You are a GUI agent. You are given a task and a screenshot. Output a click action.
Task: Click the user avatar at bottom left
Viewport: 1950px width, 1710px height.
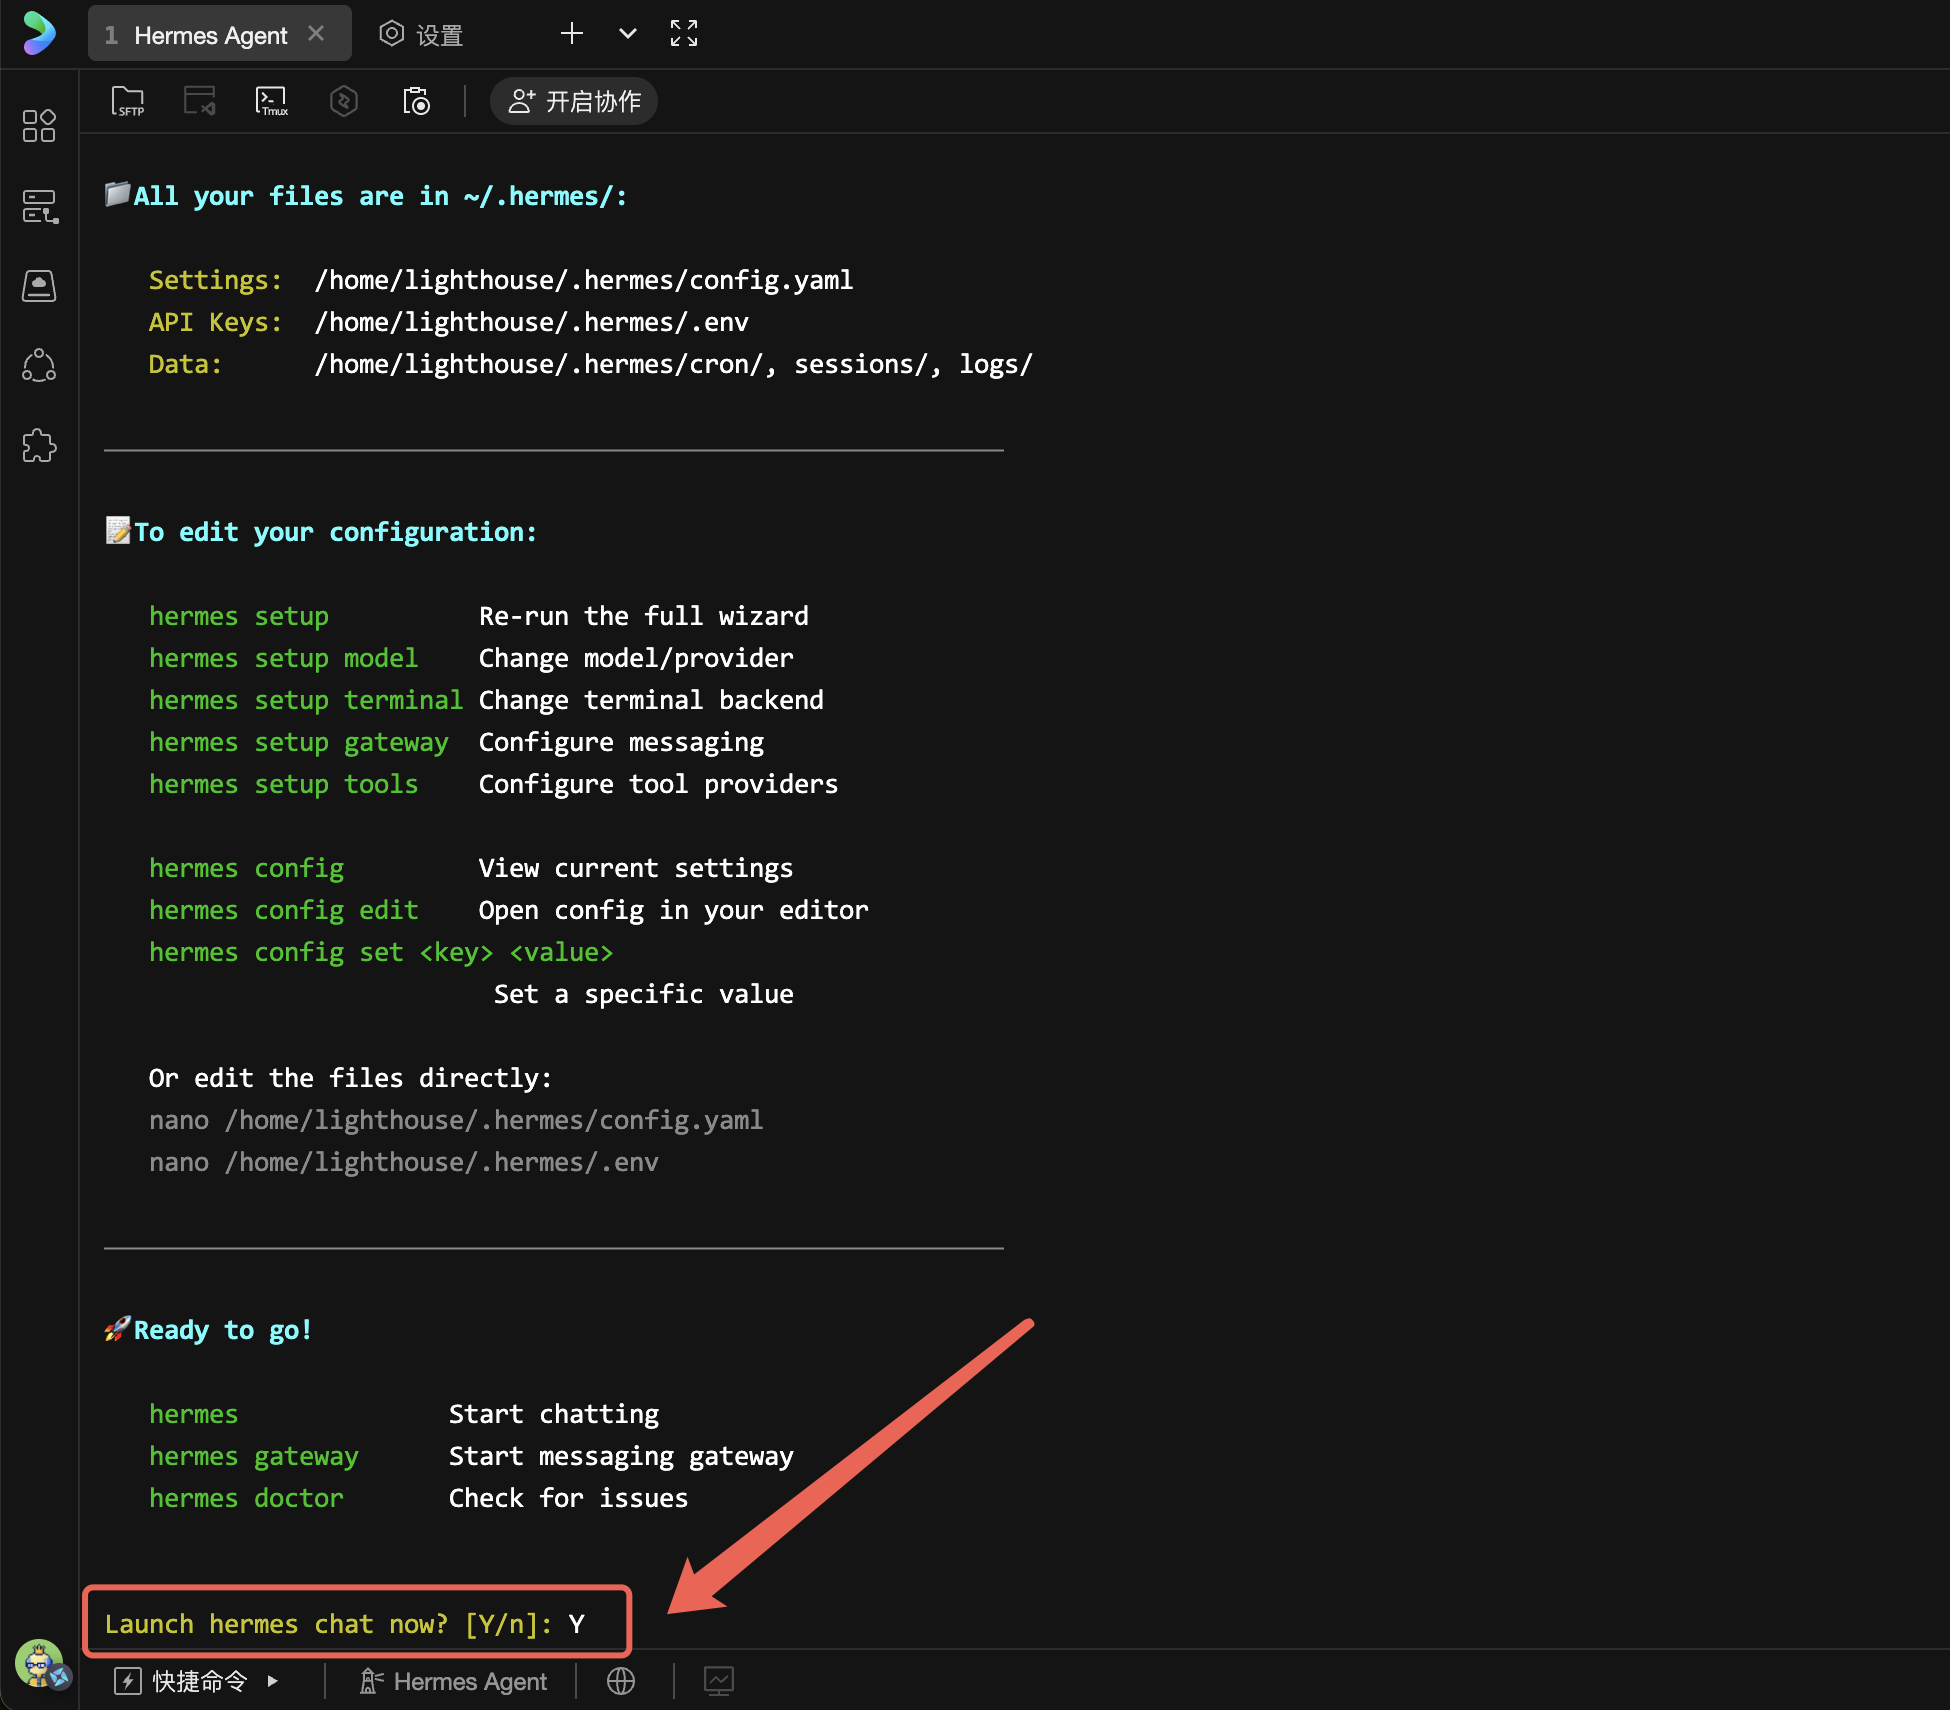[x=40, y=1663]
